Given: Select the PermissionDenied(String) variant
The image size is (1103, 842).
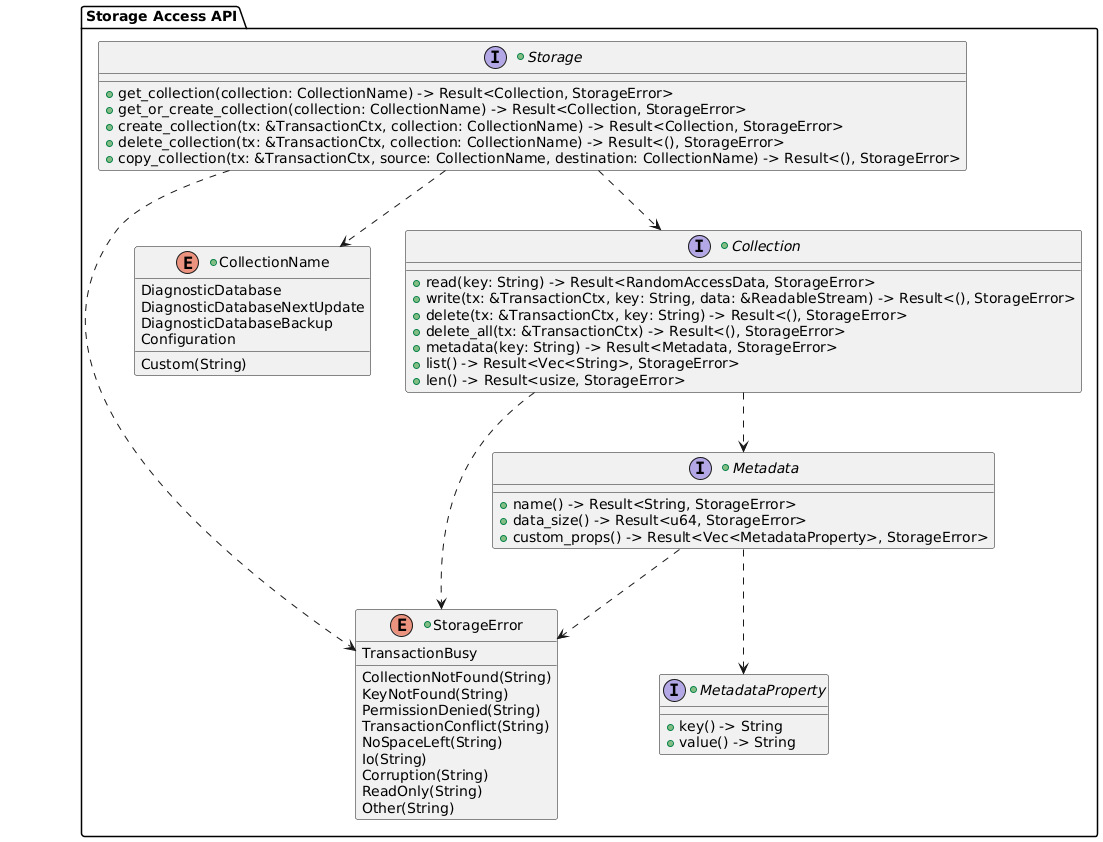Looking at the screenshot, I should (451, 710).
